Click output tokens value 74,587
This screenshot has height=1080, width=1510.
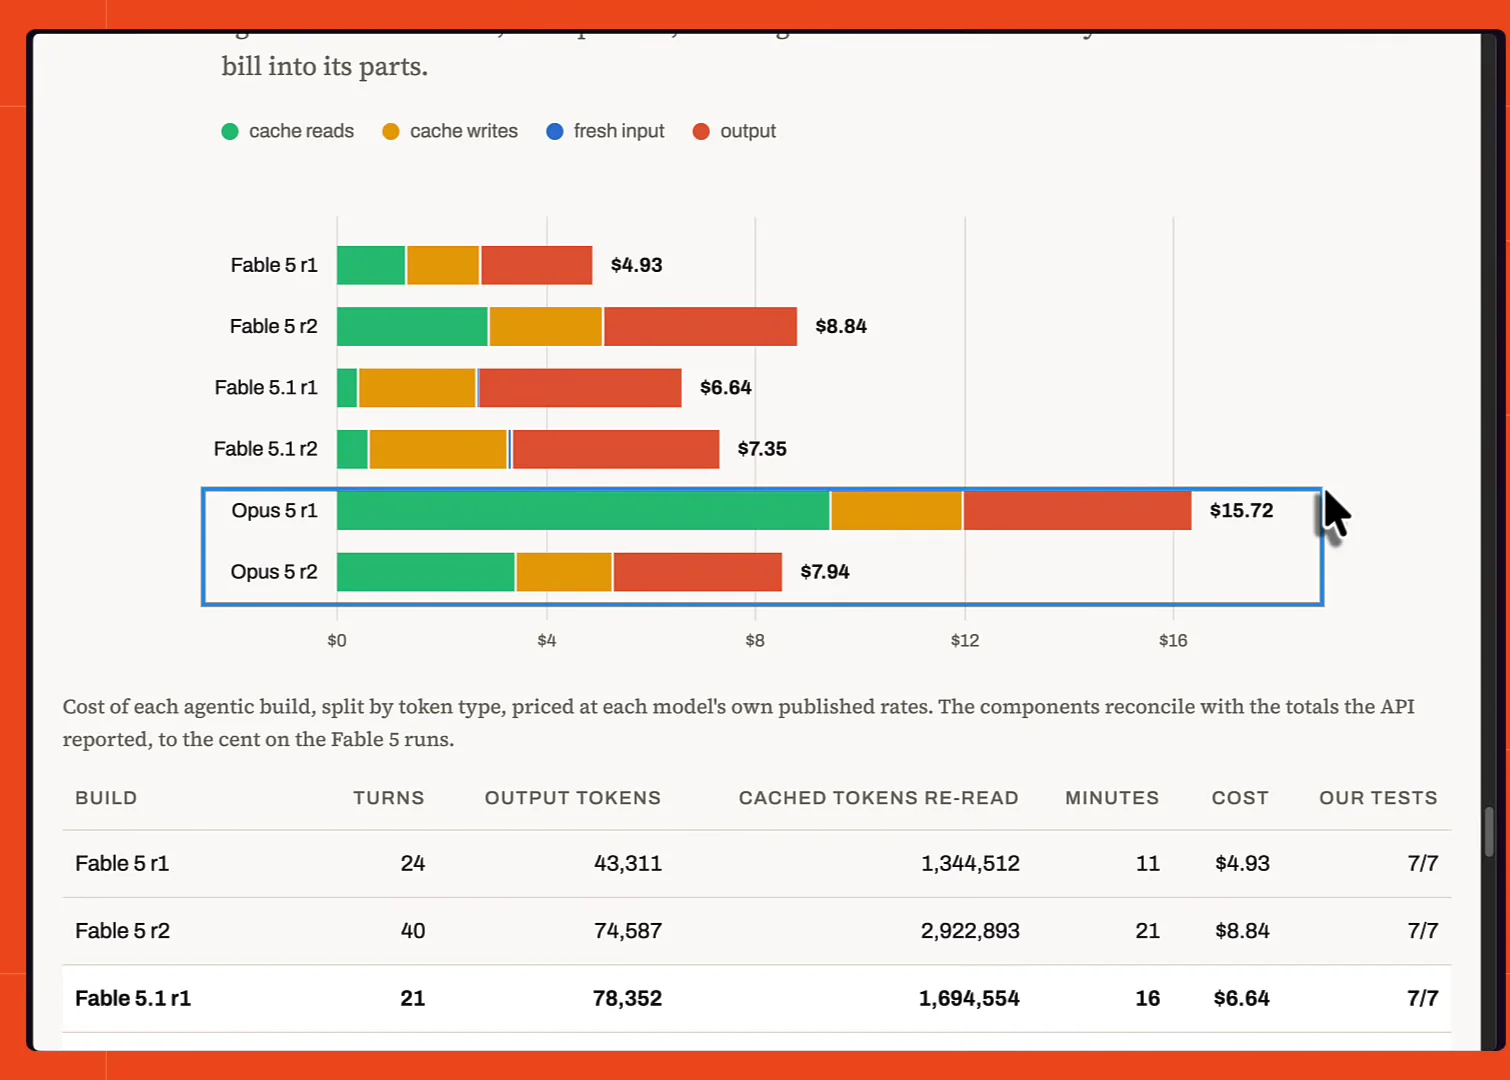628,931
